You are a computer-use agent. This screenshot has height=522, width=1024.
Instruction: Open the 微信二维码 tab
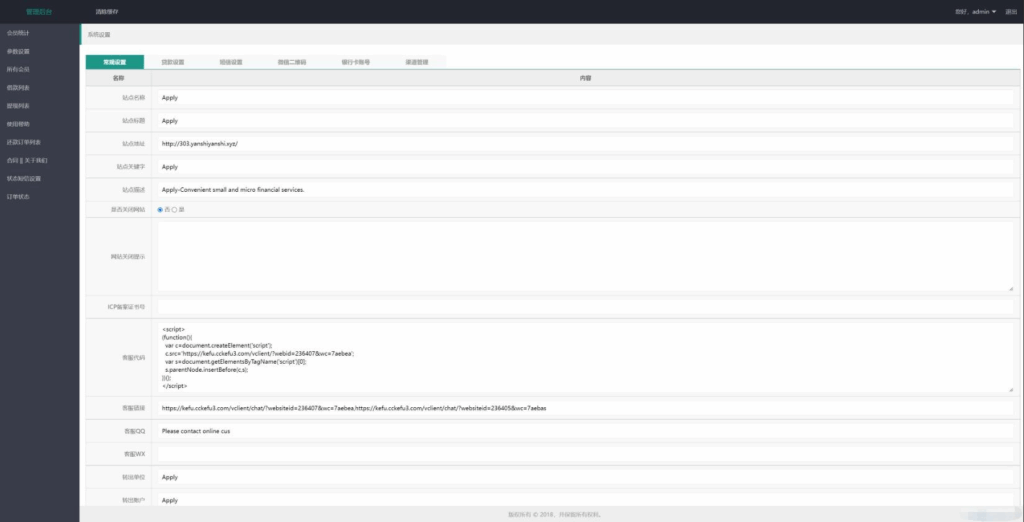(x=292, y=62)
